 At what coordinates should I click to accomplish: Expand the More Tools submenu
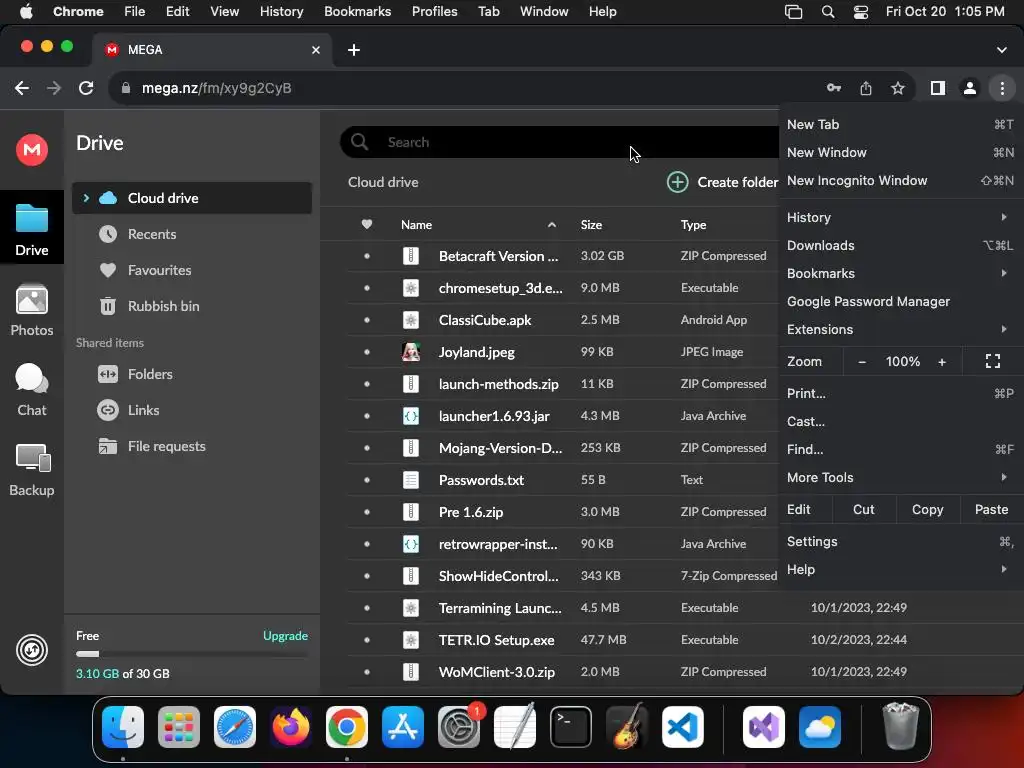[x=900, y=477]
